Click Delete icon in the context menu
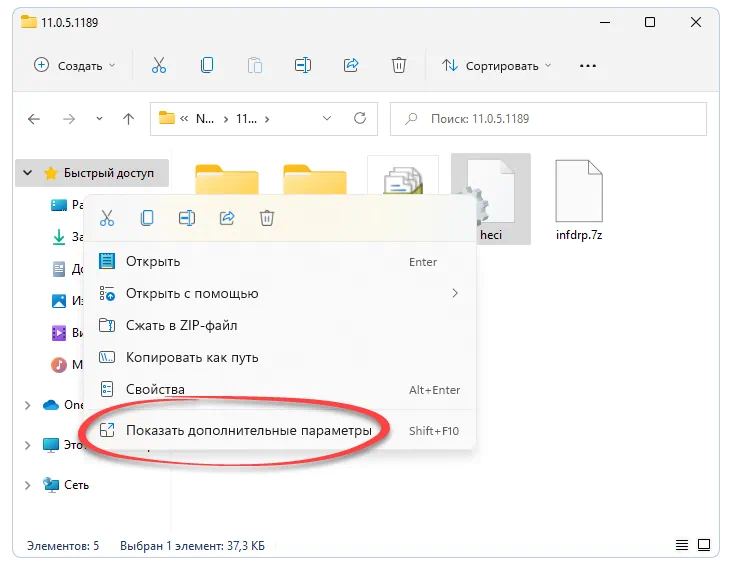This screenshot has width=730, height=567. (267, 218)
